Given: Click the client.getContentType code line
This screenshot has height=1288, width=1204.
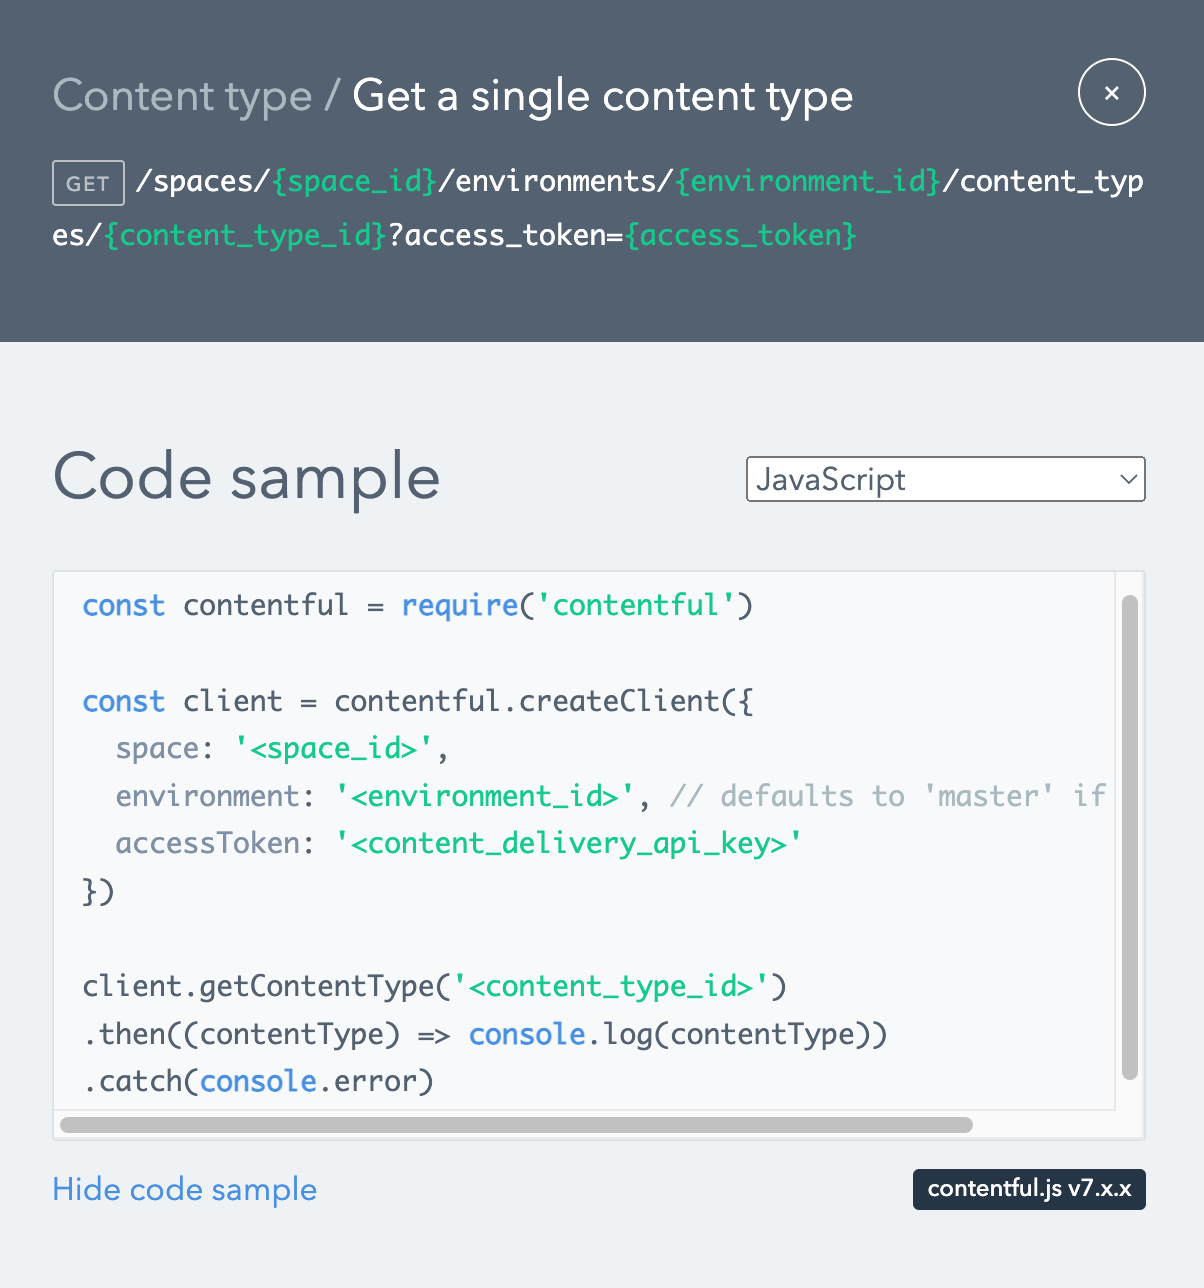Looking at the screenshot, I should (x=434, y=986).
